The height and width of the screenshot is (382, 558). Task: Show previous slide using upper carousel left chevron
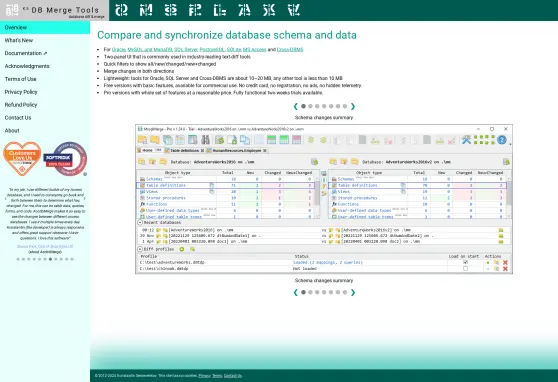[x=295, y=106]
